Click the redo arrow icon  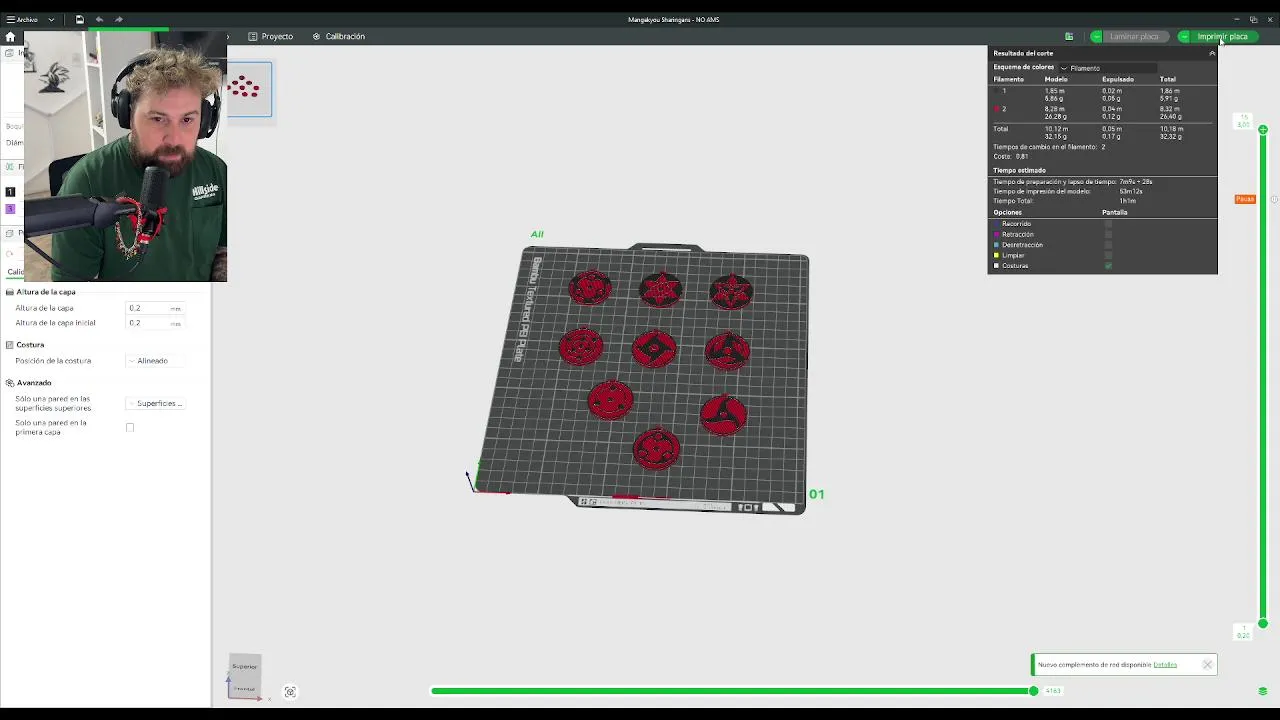pos(119,19)
